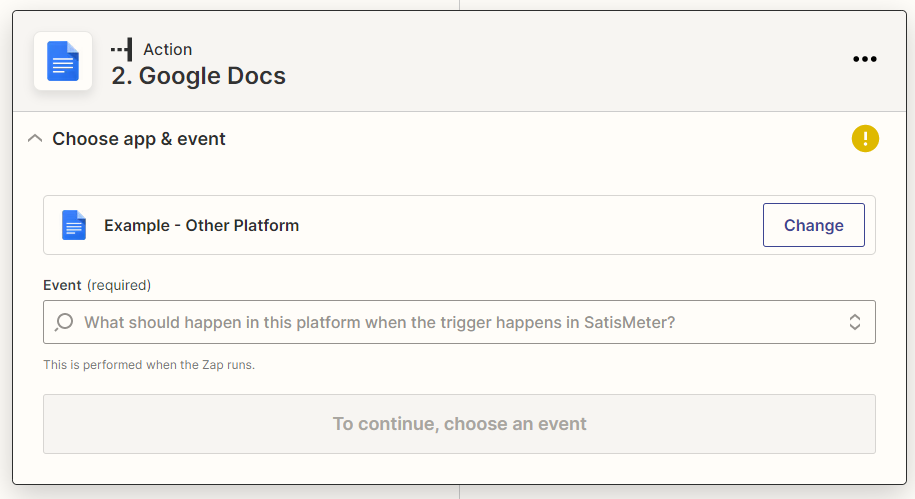Click the Event (required) field label
Image resolution: width=915 pixels, height=499 pixels.
coord(97,285)
